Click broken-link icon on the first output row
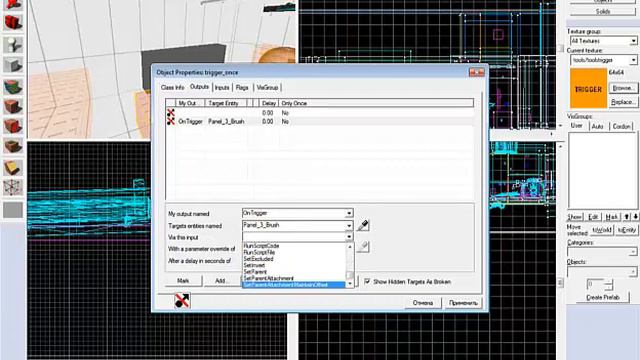Screen dimensions: 640x360 pos(171,112)
